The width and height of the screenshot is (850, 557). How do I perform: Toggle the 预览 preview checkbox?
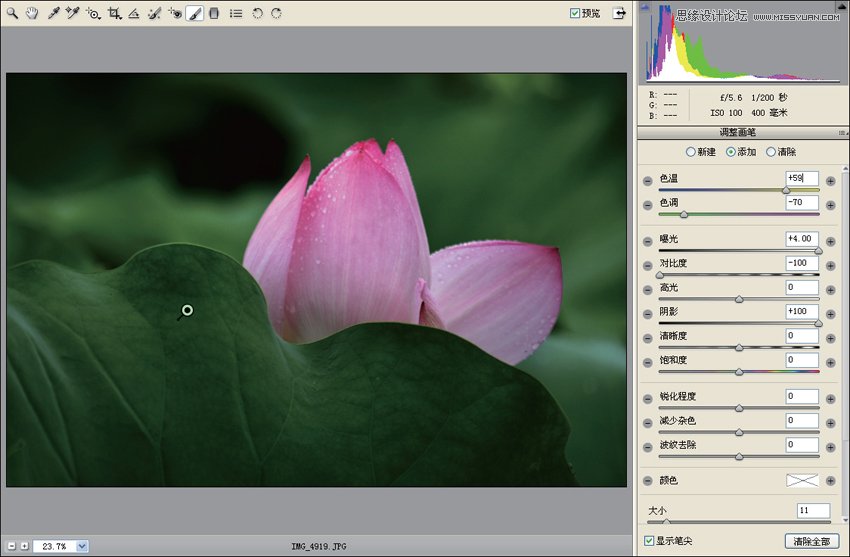(575, 13)
